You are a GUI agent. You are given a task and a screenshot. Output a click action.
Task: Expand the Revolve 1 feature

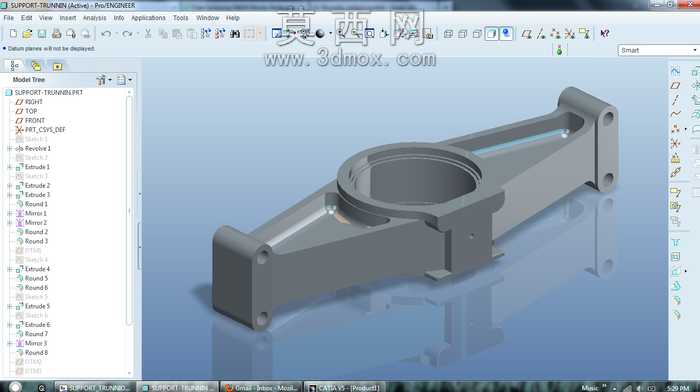point(9,148)
